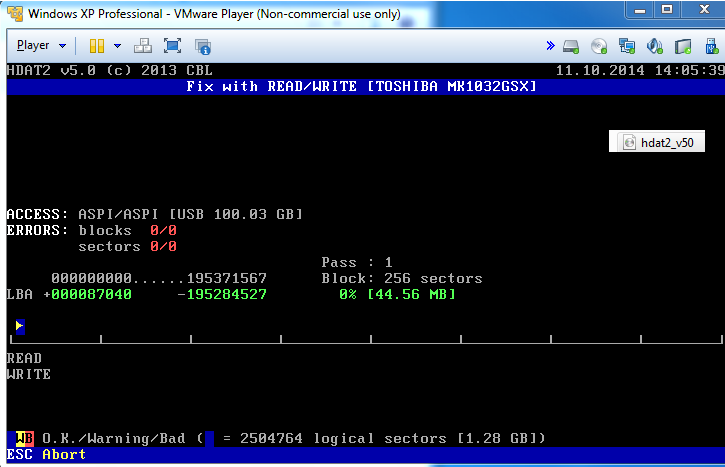Click the printer device icon

pos(683,46)
